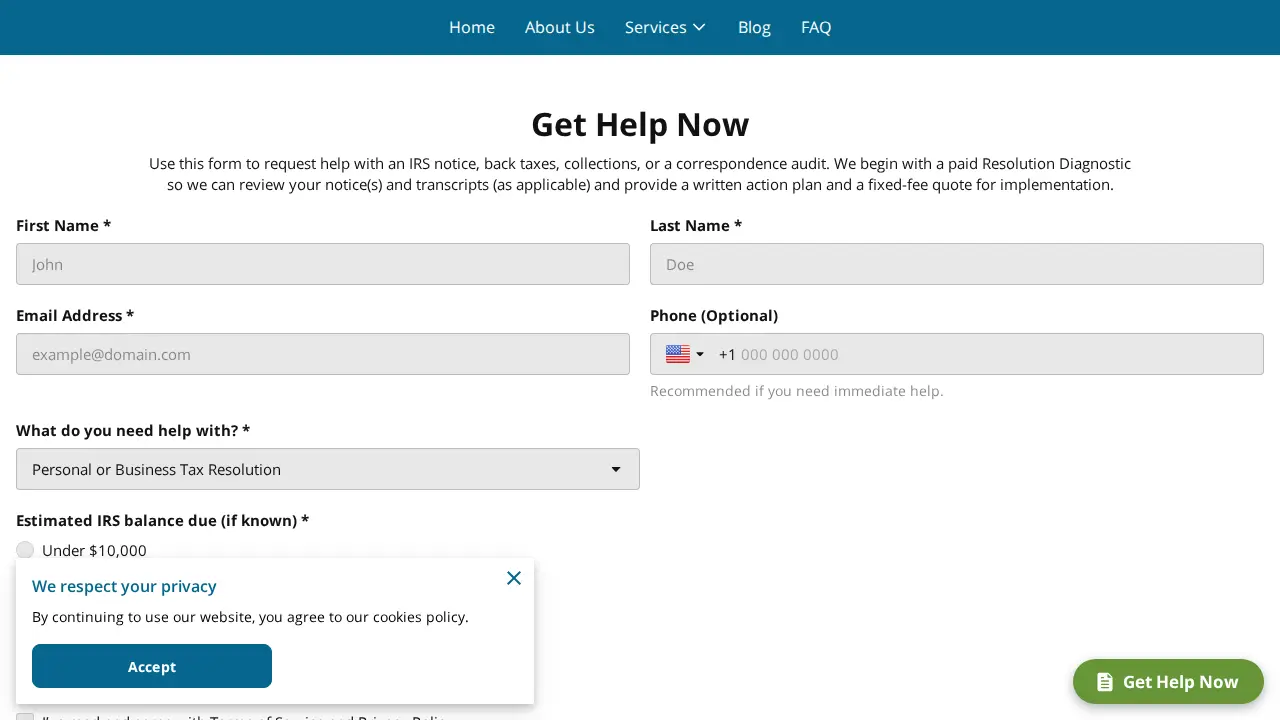This screenshot has height=720, width=1280.
Task: Open the About Us page
Action: 560,27
